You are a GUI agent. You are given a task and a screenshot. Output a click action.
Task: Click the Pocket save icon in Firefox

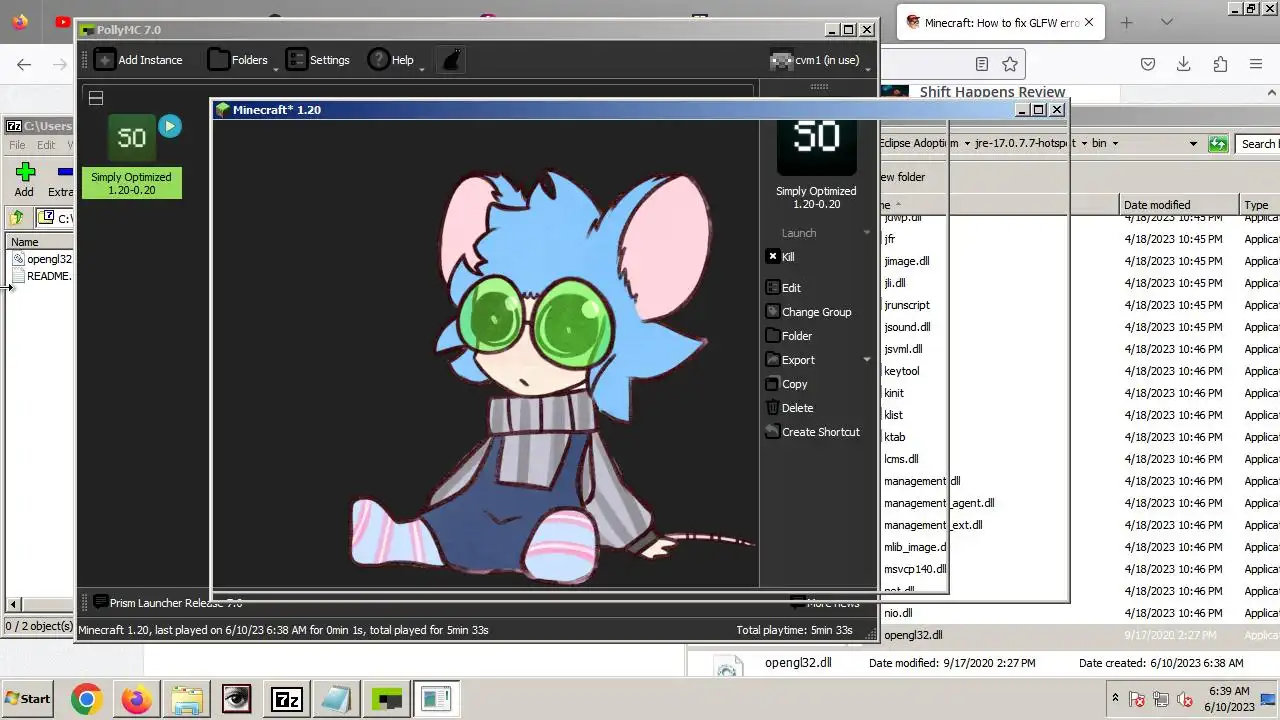coord(1148,64)
